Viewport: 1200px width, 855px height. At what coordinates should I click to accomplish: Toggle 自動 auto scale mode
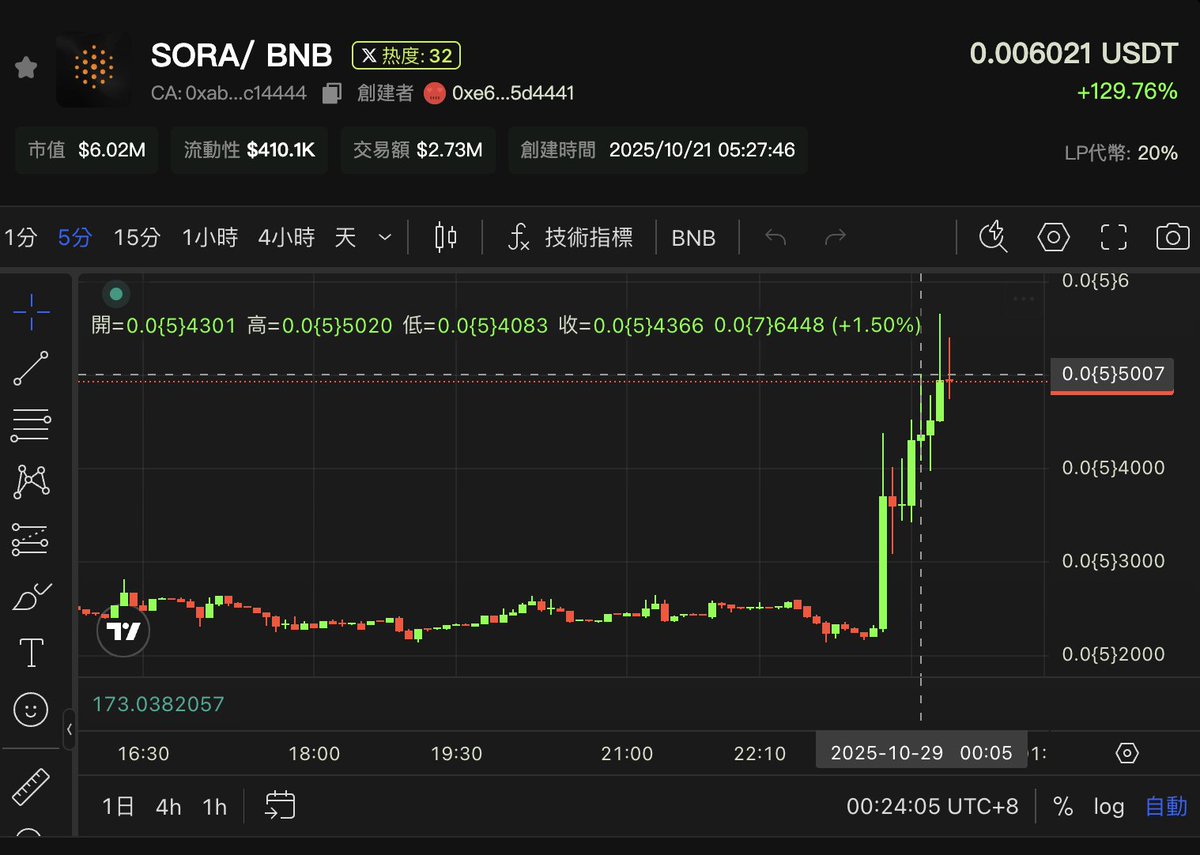click(x=1166, y=806)
